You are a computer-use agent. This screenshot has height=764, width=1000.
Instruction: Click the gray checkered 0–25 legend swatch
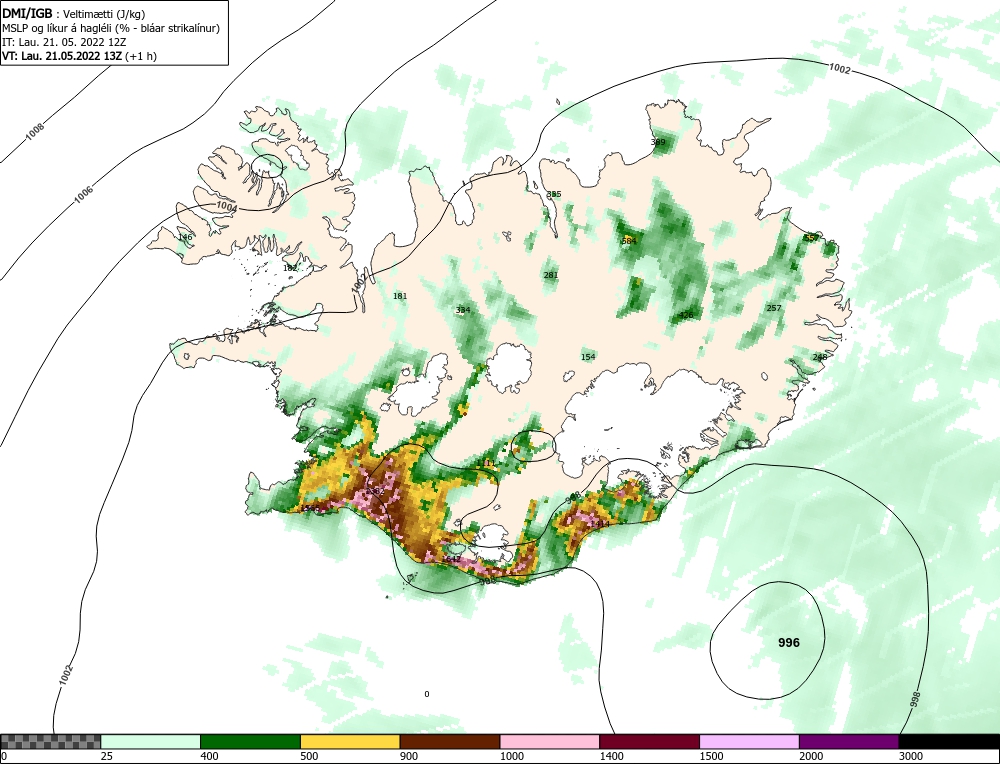point(51,741)
